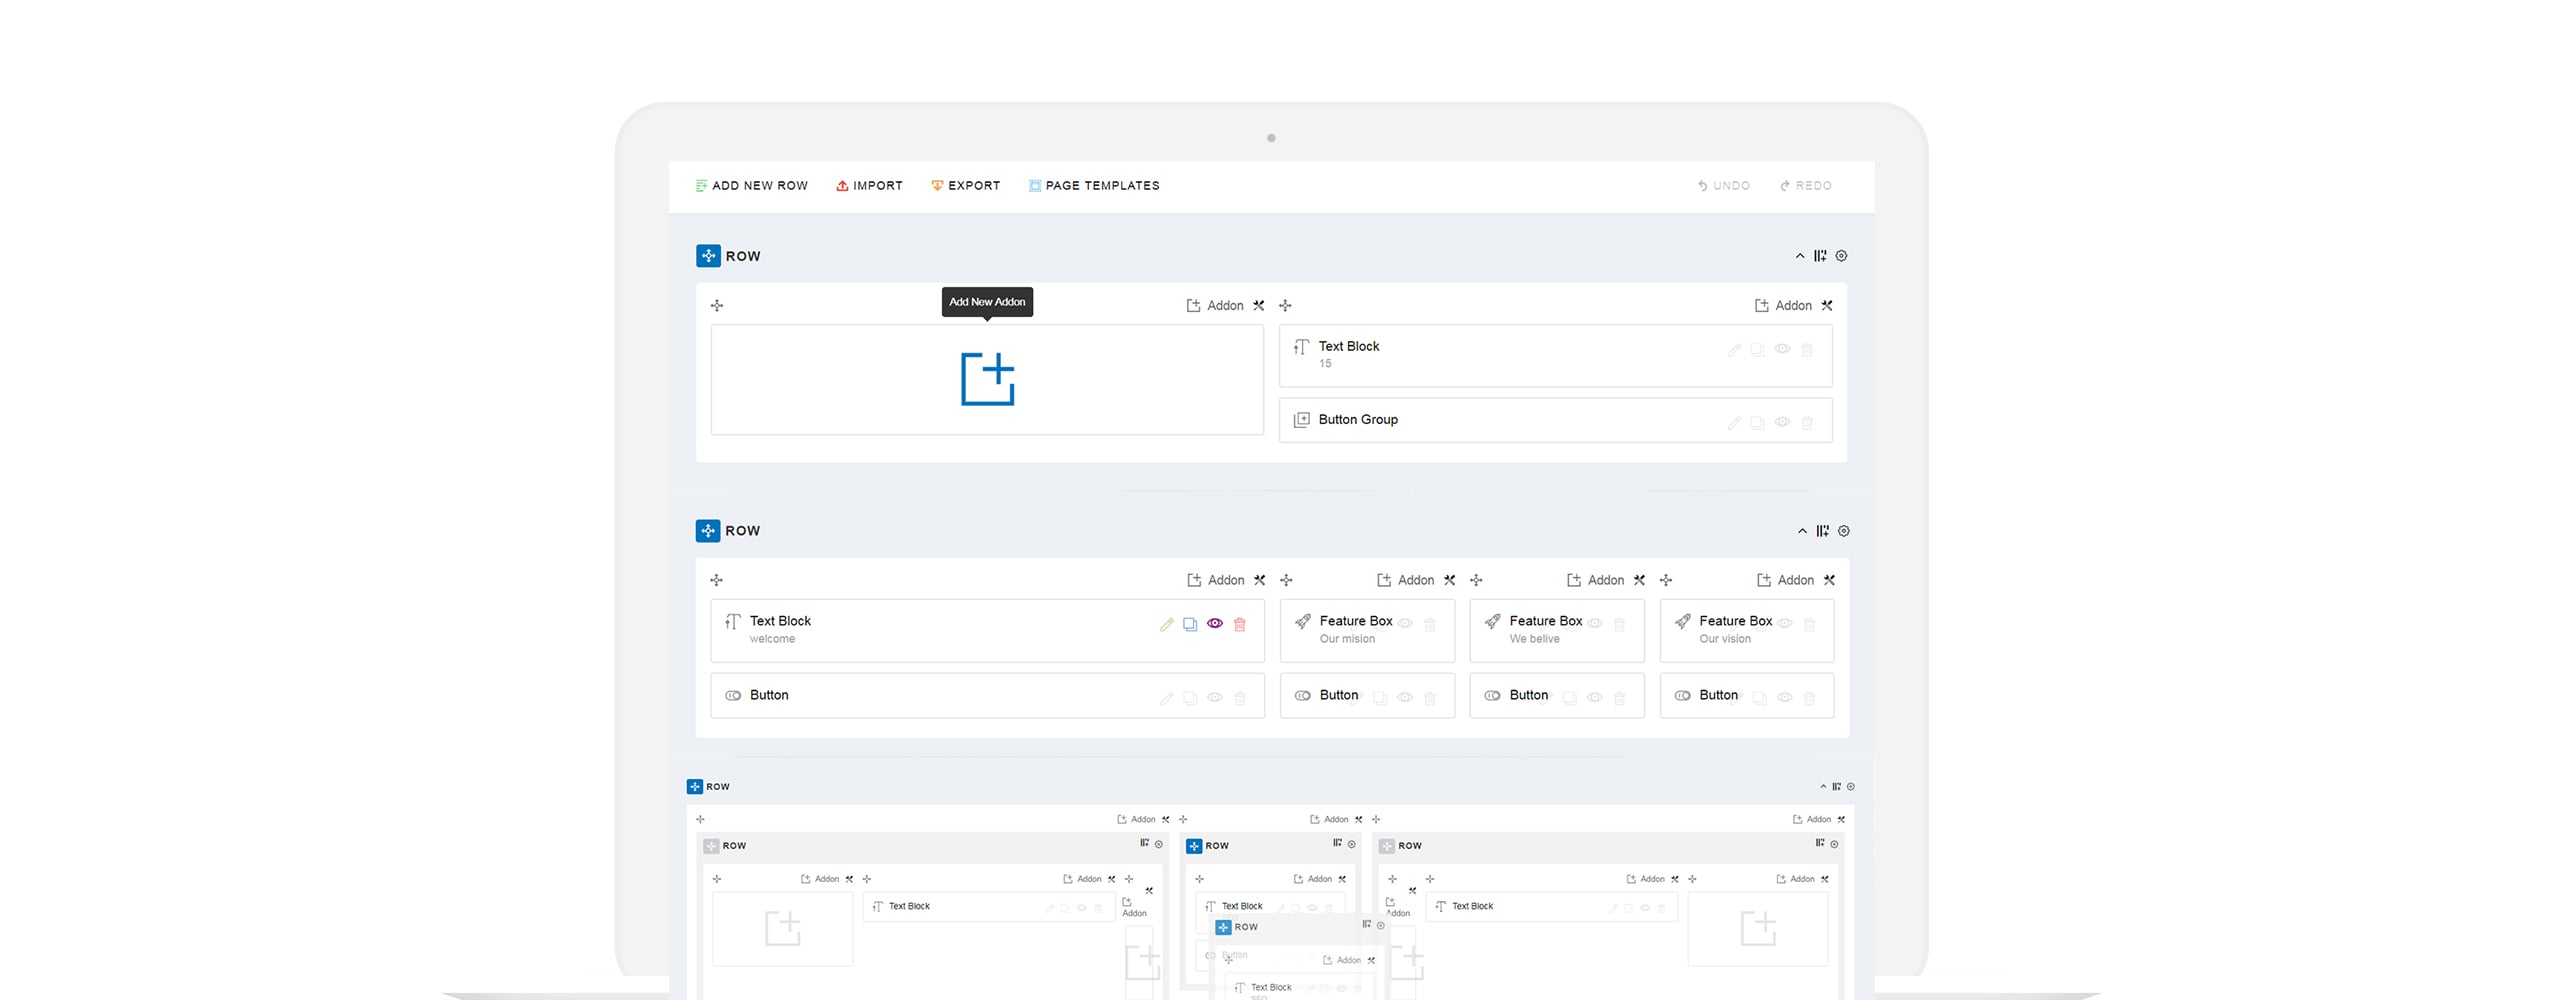The height and width of the screenshot is (1000, 2560).
Task: Click the EXPORT toolbar item
Action: (x=965, y=186)
